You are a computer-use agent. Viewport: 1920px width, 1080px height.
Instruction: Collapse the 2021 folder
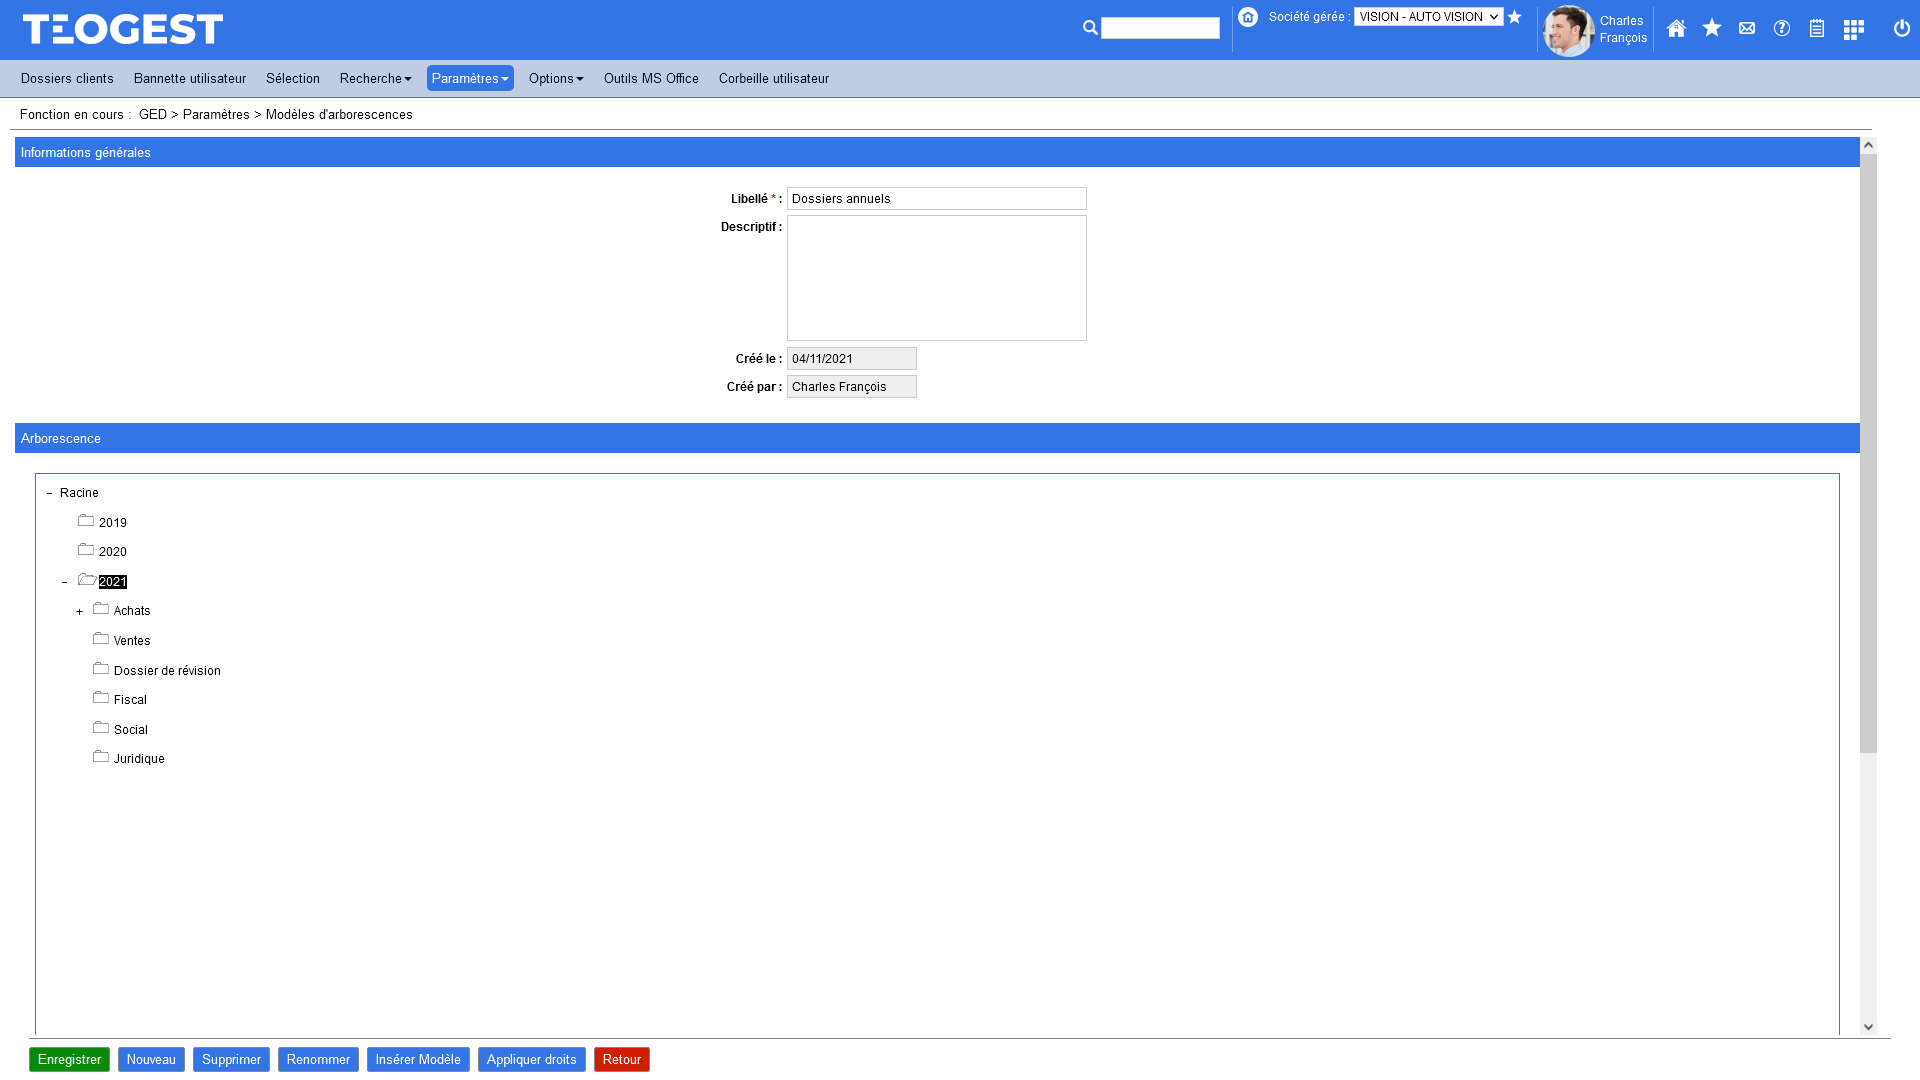(65, 582)
